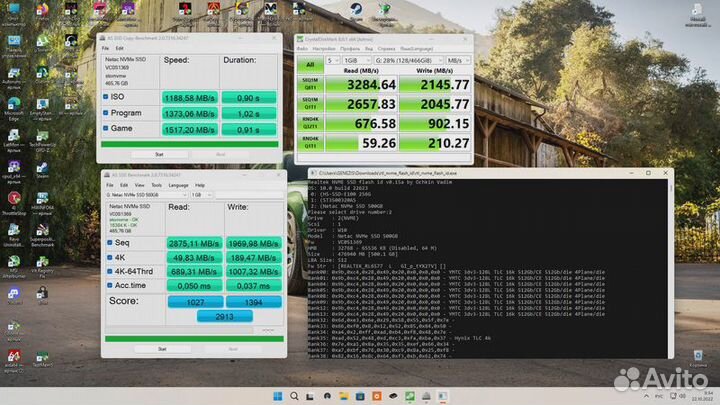Run the RND4K Q1T1 test button
This screenshot has height=405, width=720.
pyautogui.click(x=310, y=143)
